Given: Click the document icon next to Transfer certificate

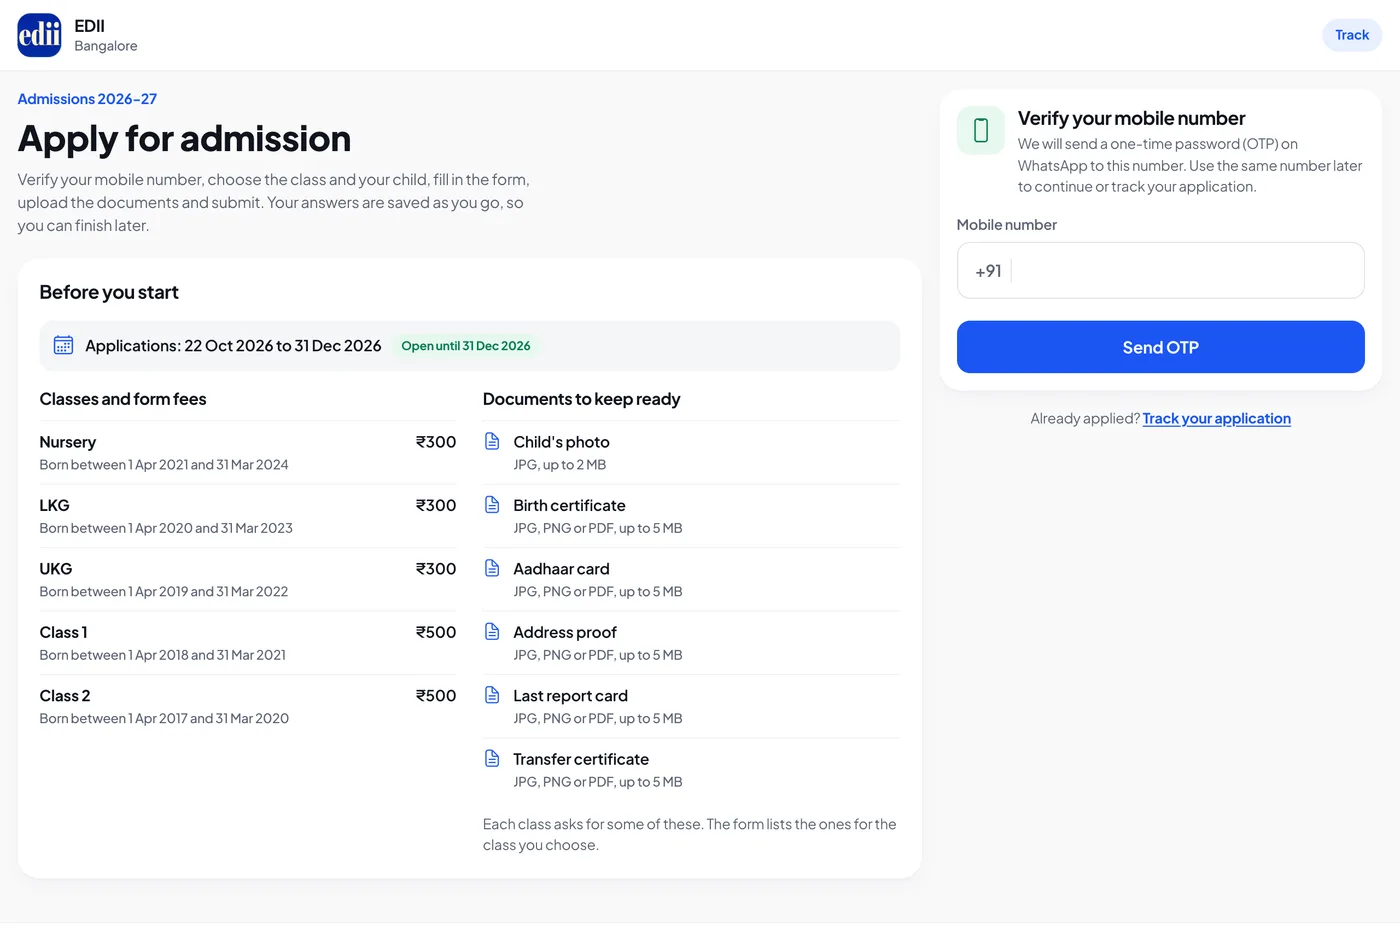Looking at the screenshot, I should (x=492, y=758).
